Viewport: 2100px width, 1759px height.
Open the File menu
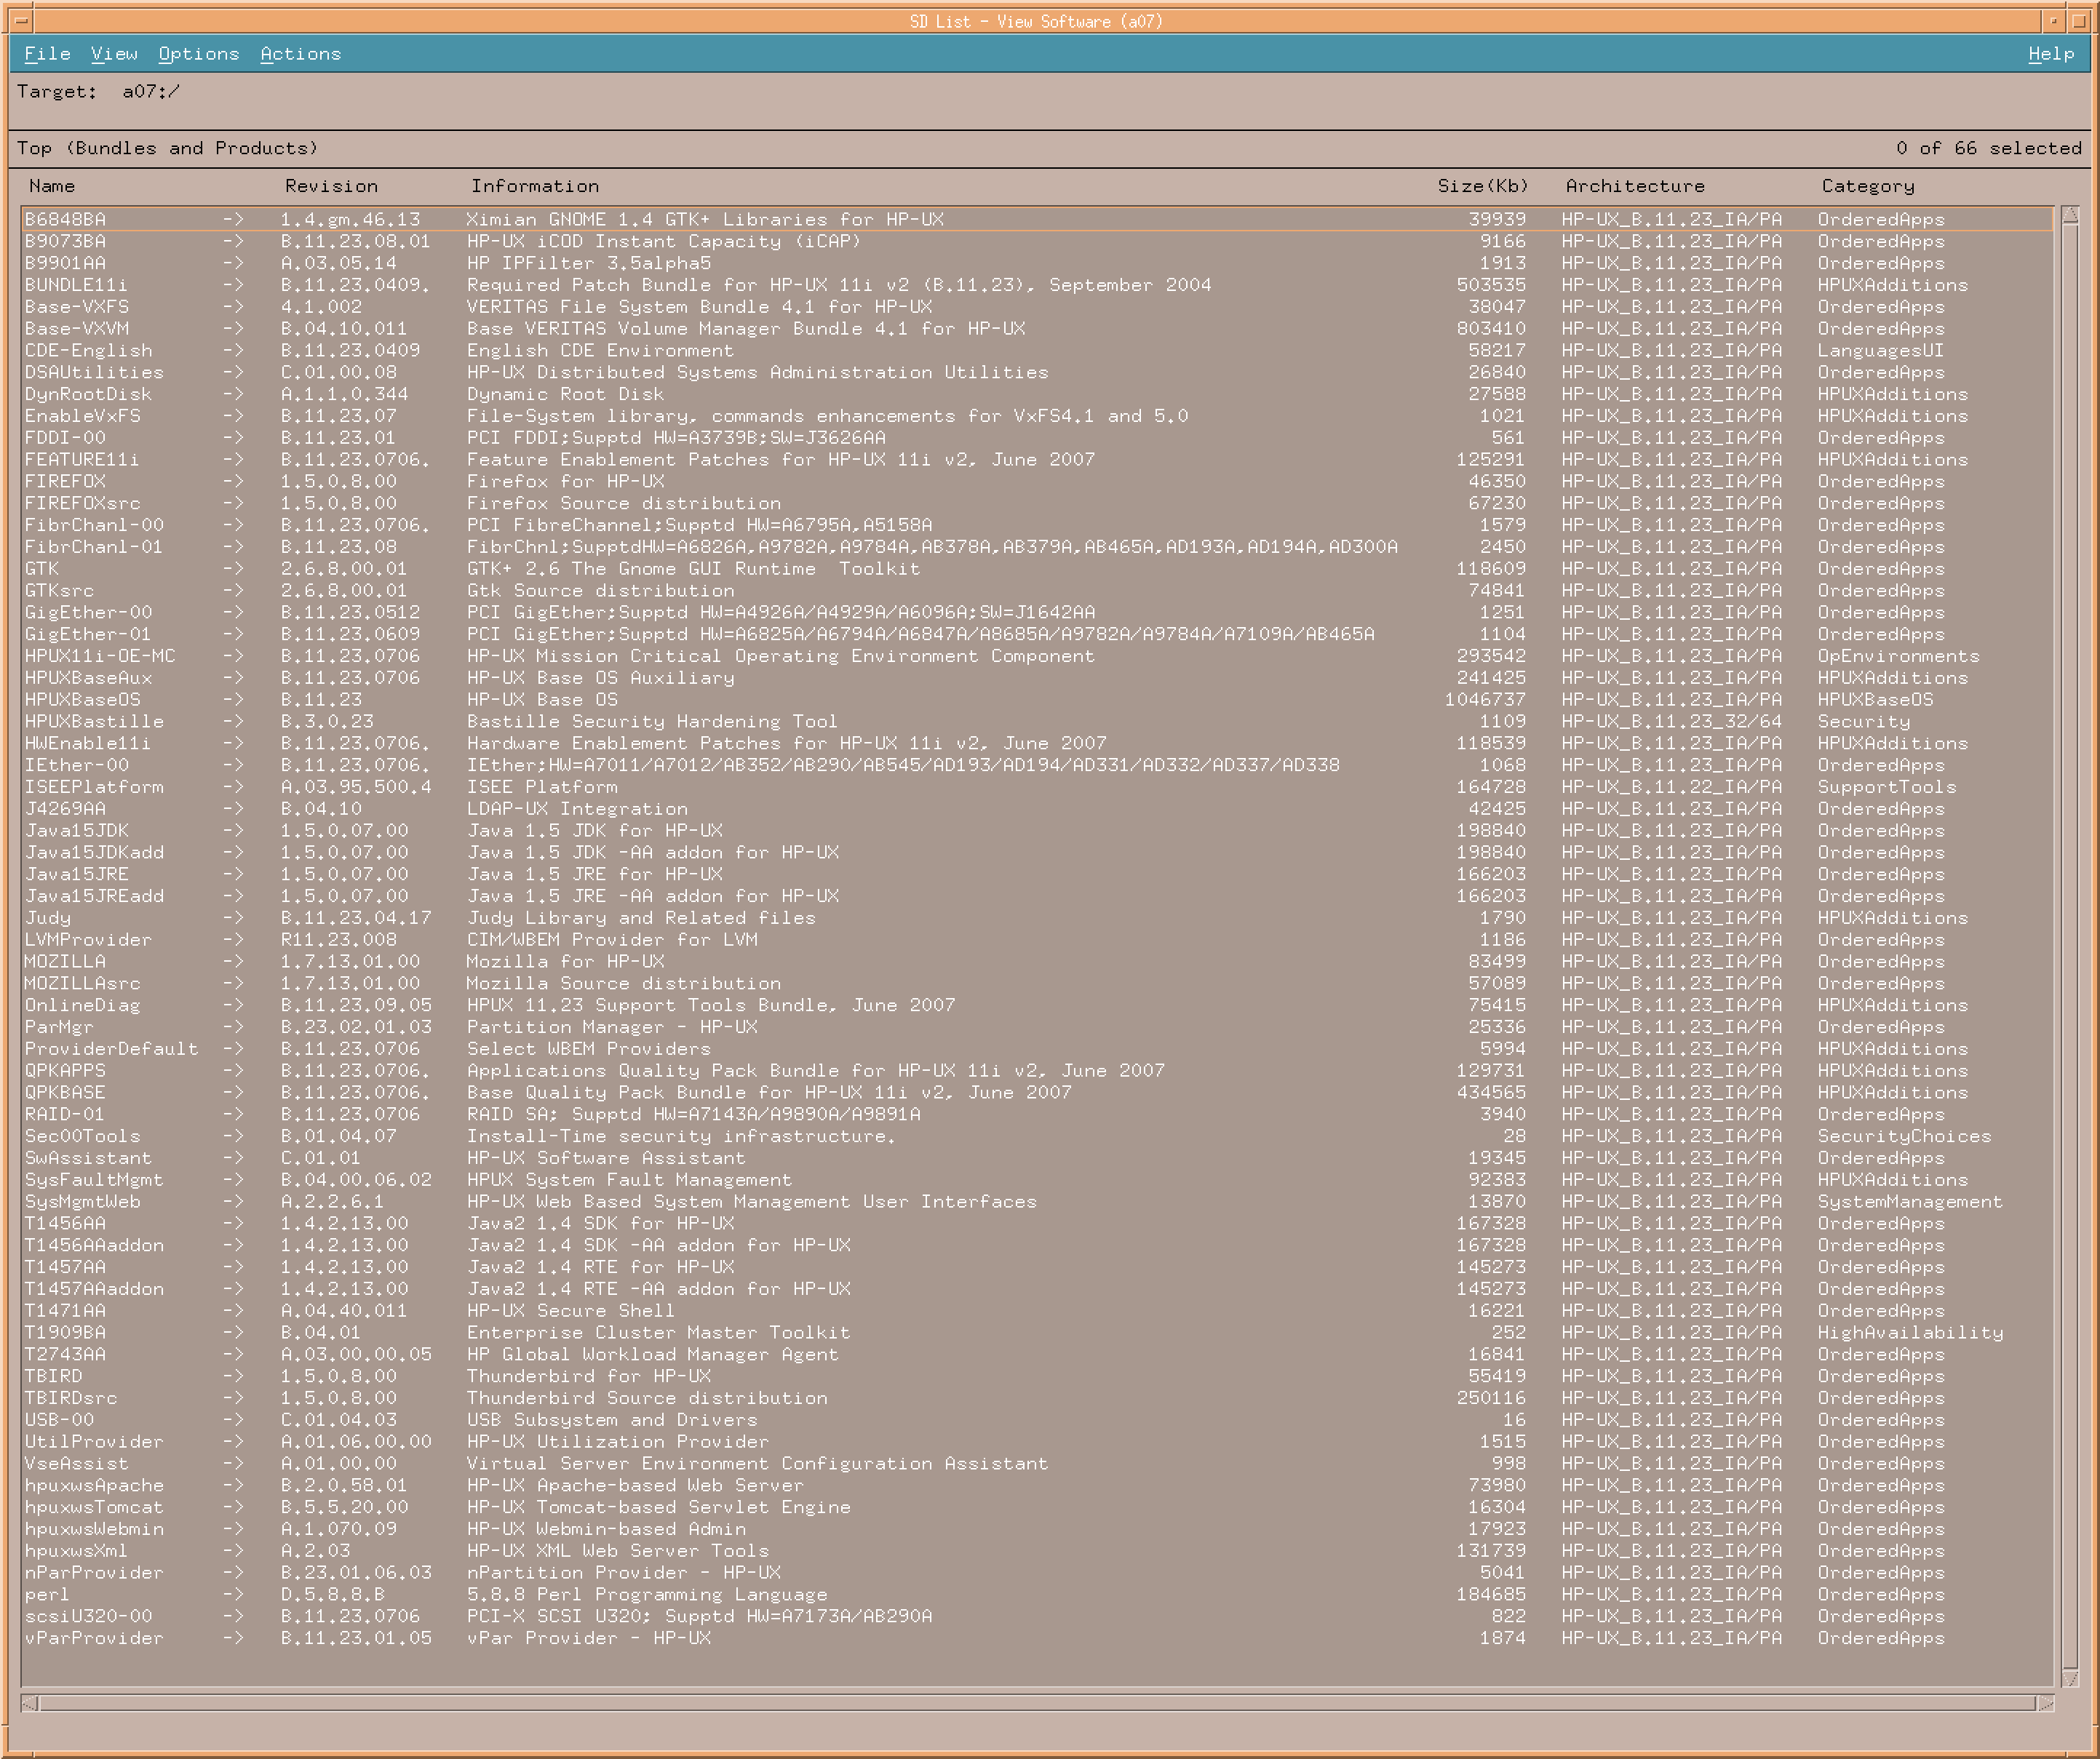coord(47,54)
